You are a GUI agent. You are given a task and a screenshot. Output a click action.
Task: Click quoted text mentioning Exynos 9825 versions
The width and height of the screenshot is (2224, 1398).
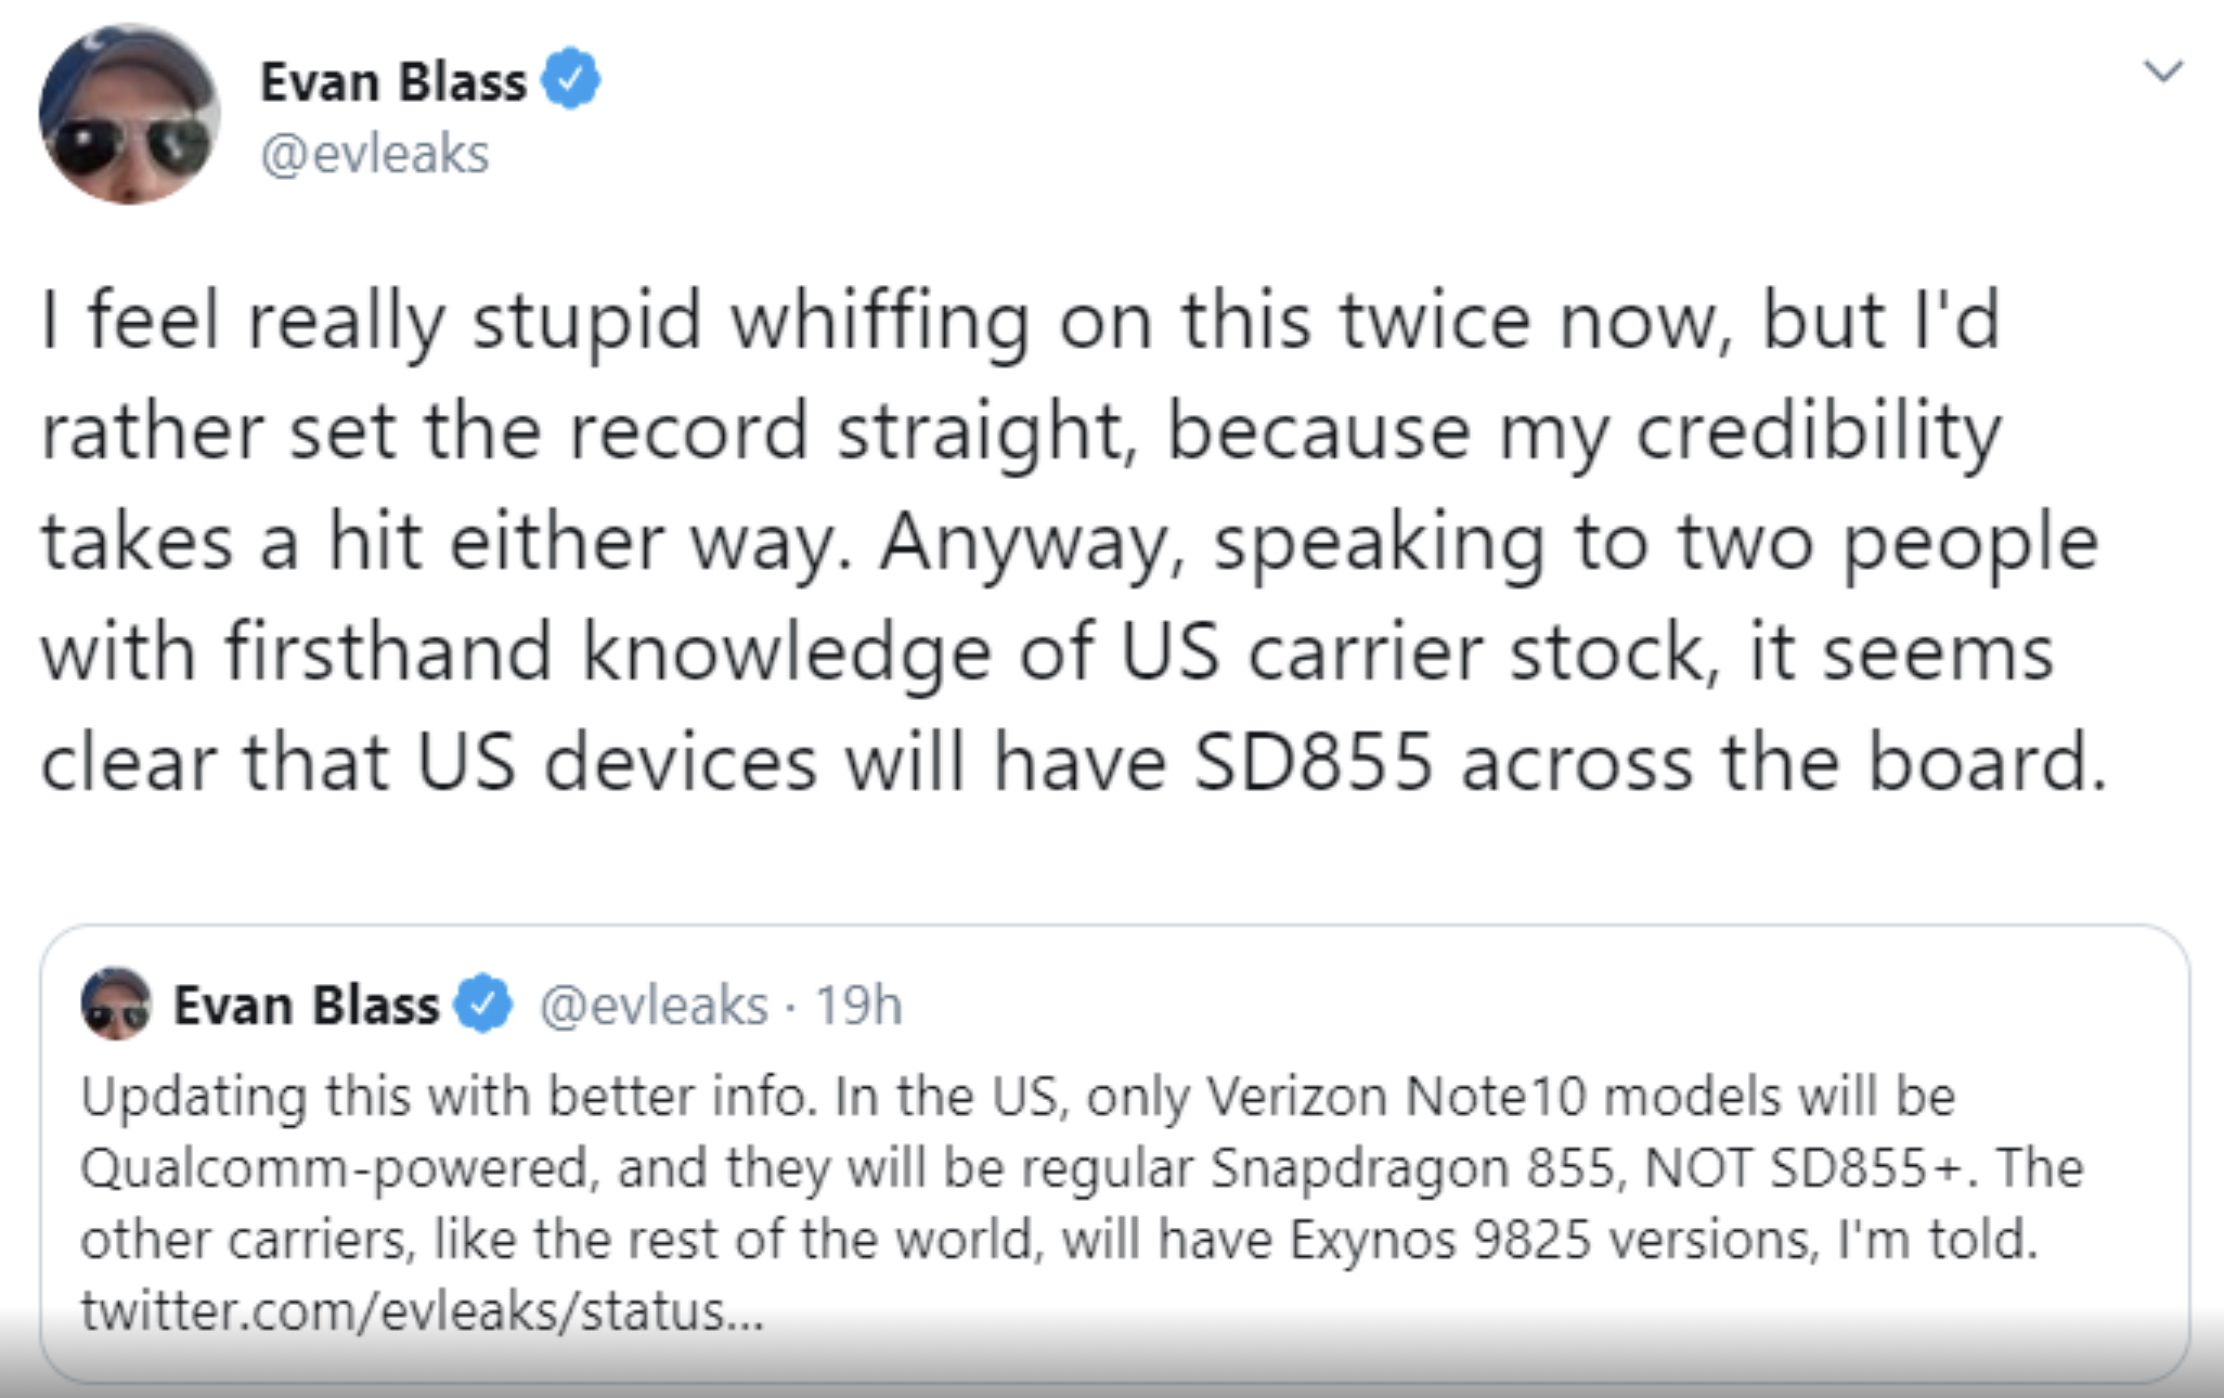pyautogui.click(x=1059, y=1240)
